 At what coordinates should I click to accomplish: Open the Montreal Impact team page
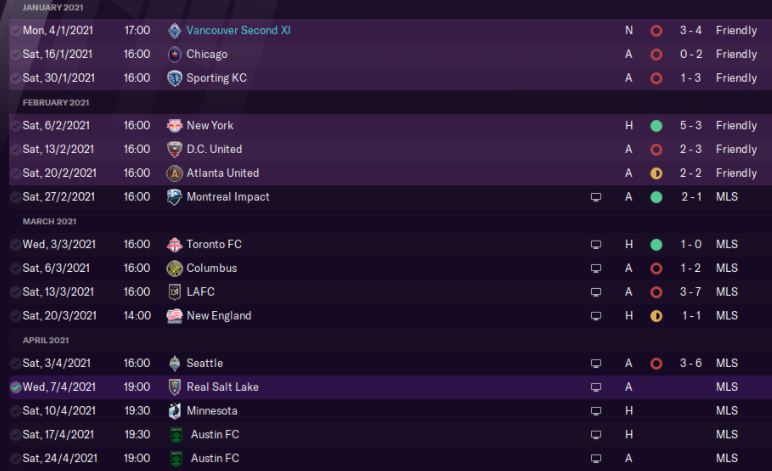(x=228, y=197)
